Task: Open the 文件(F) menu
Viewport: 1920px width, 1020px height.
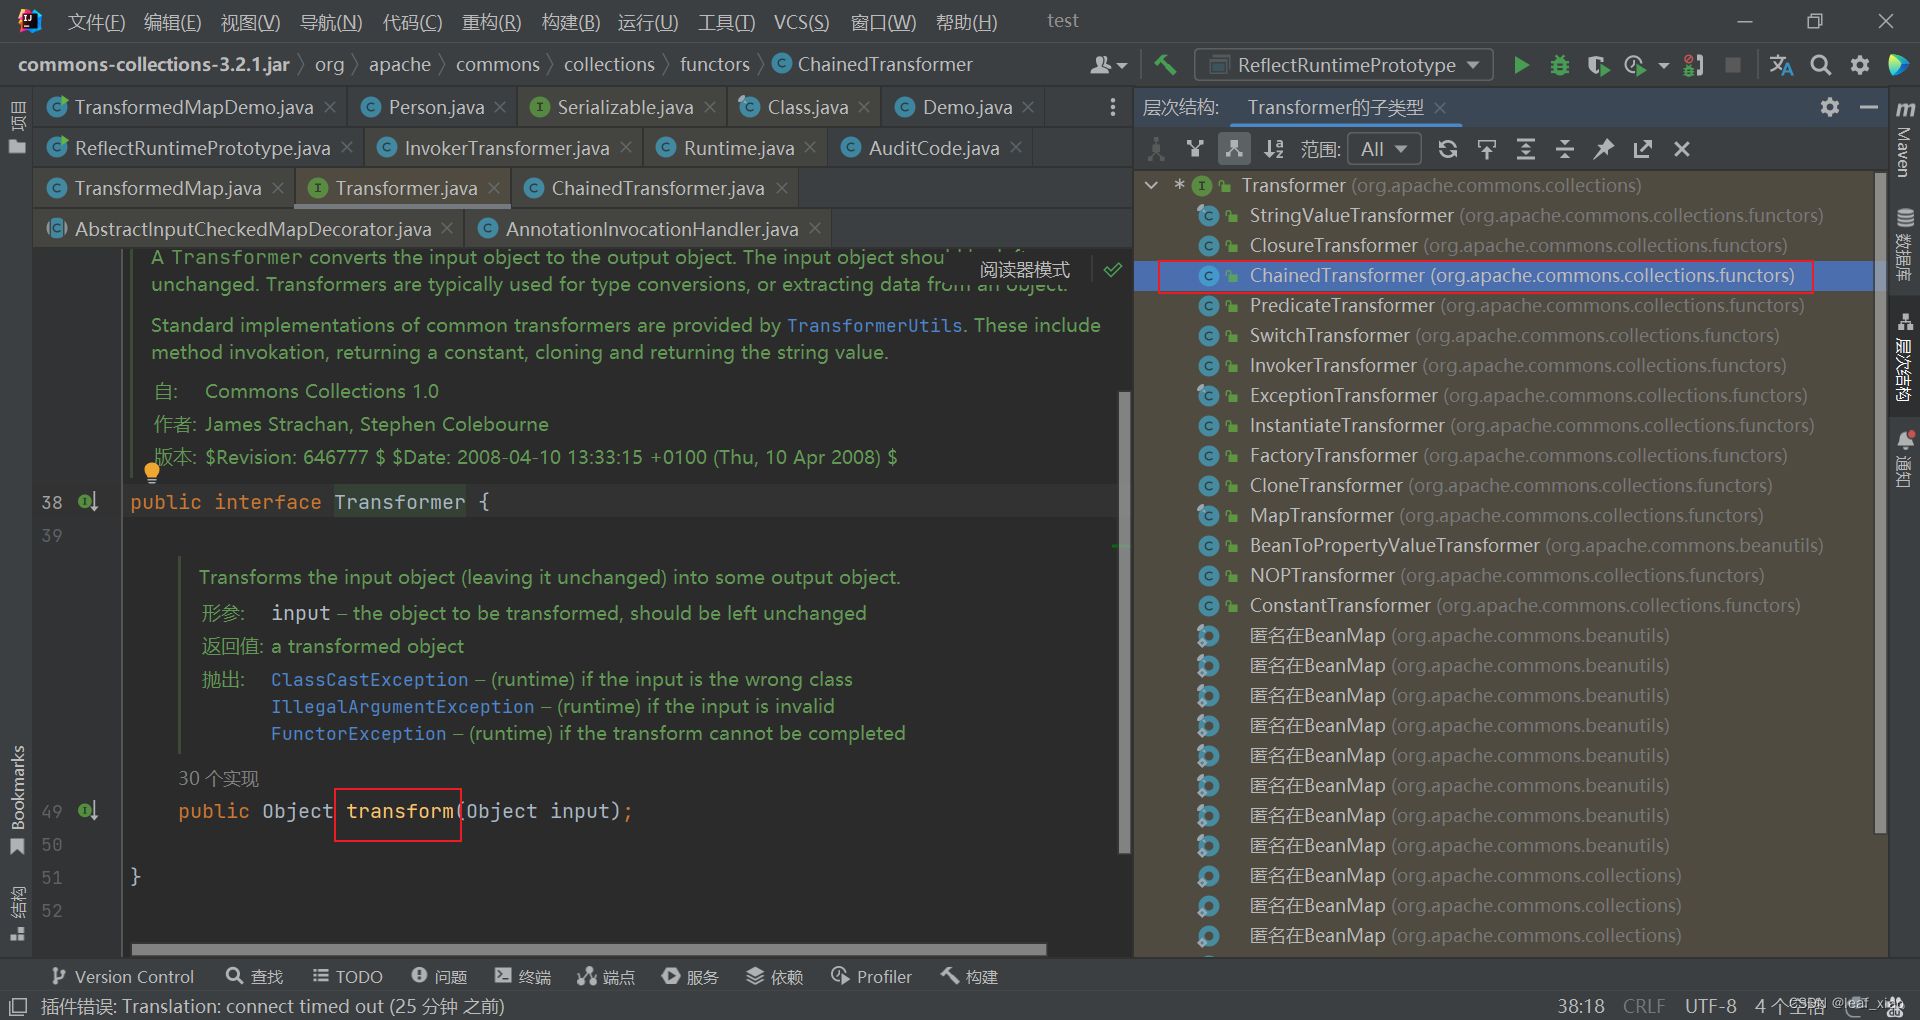Action: click(x=96, y=22)
